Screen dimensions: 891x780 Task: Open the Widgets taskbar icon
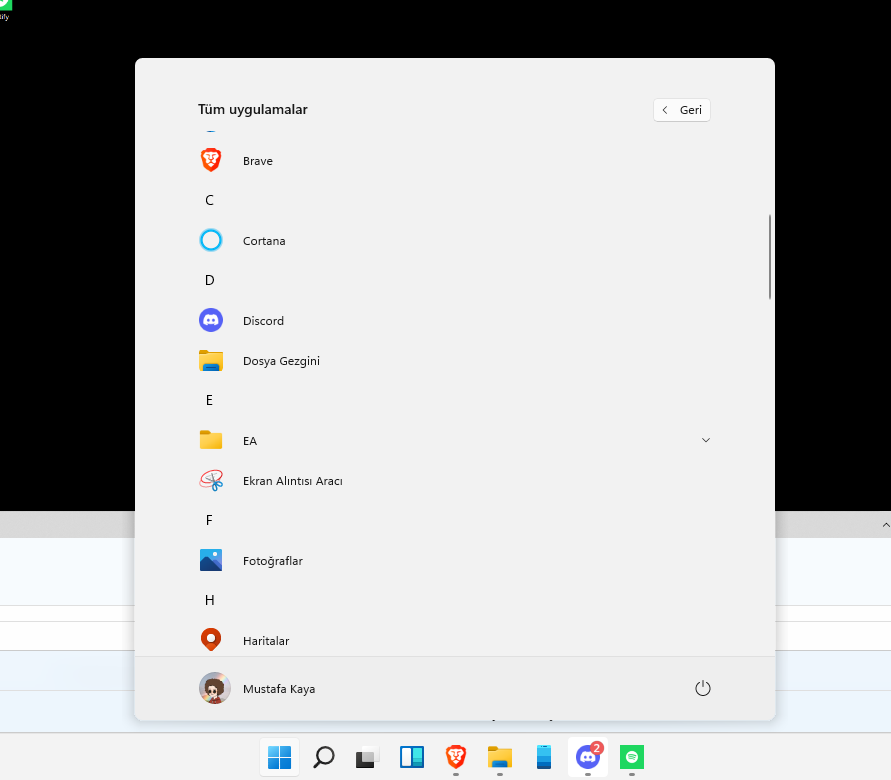[x=412, y=757]
